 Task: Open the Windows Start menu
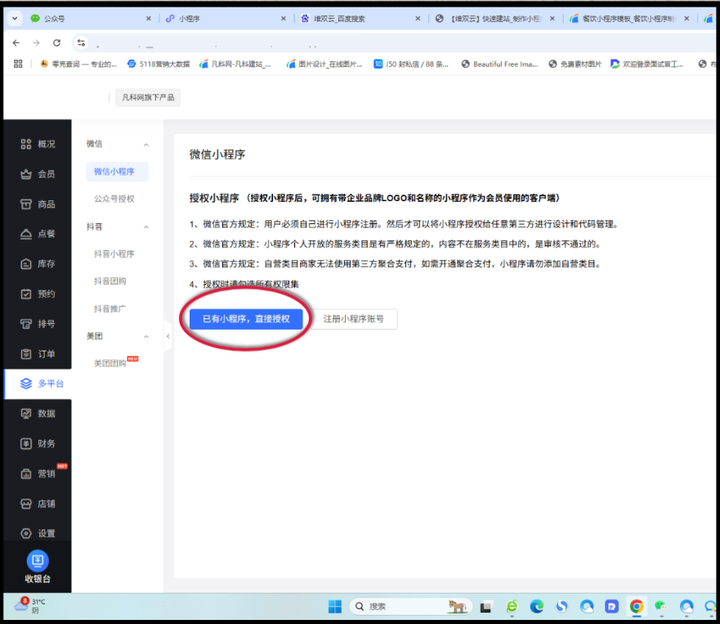pyautogui.click(x=334, y=606)
